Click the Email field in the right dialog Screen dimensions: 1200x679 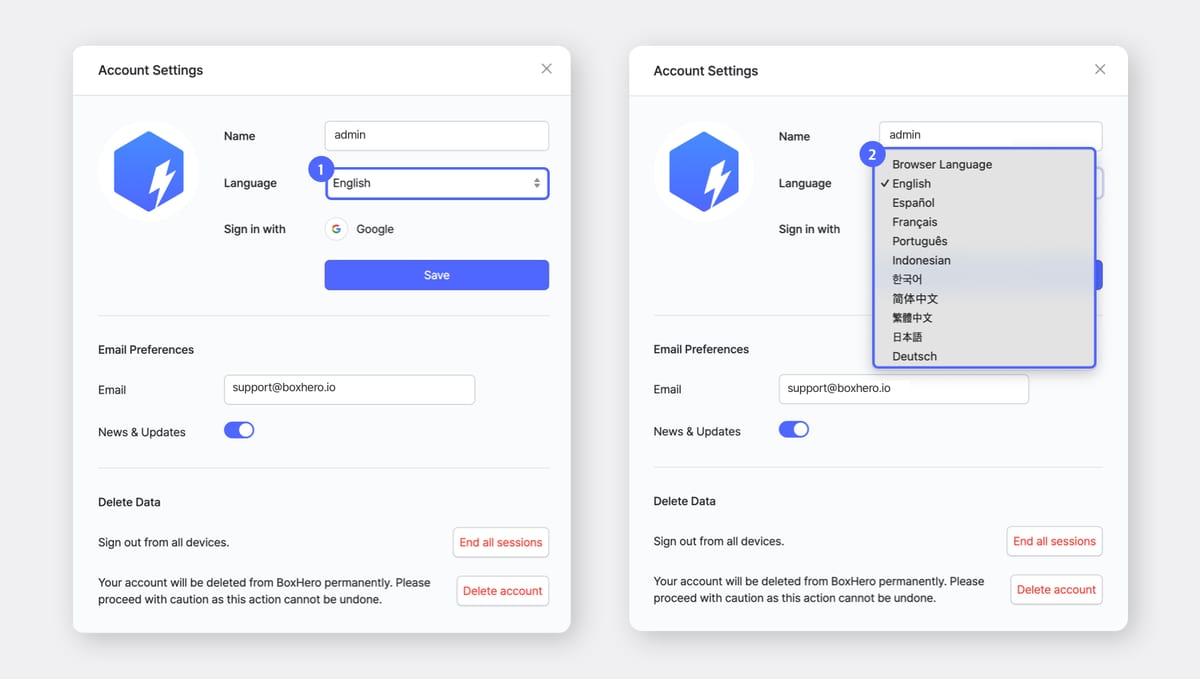click(x=903, y=388)
